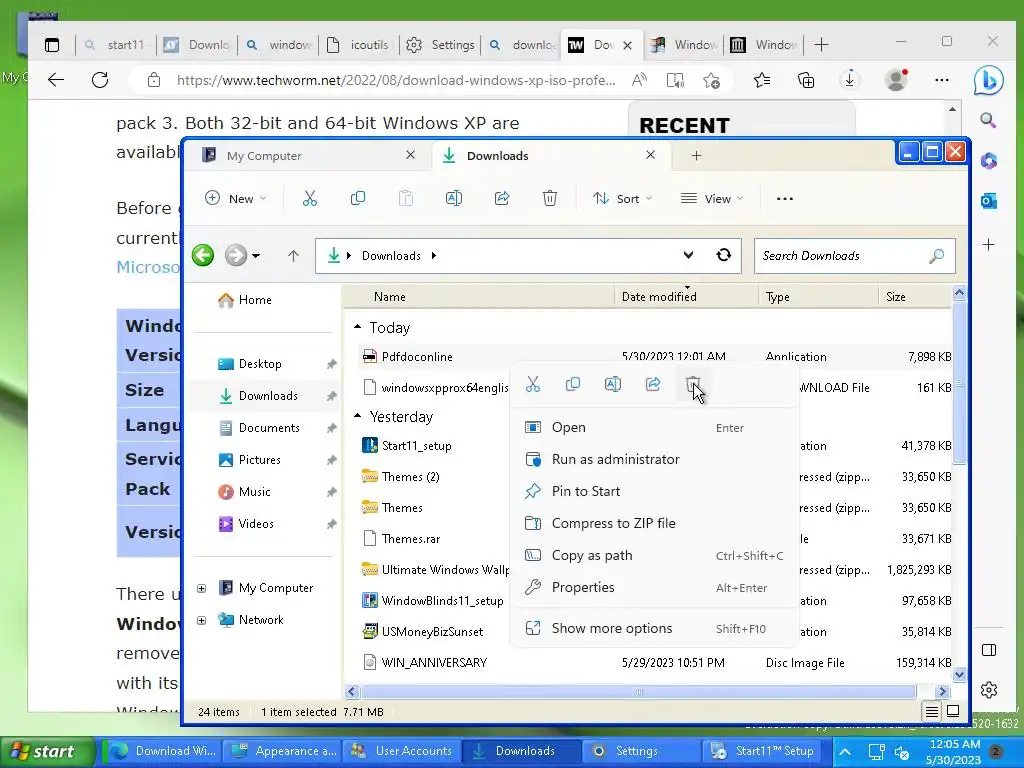Click the Delete icon in the context menu
Image resolution: width=1024 pixels, height=768 pixels.
pos(693,384)
